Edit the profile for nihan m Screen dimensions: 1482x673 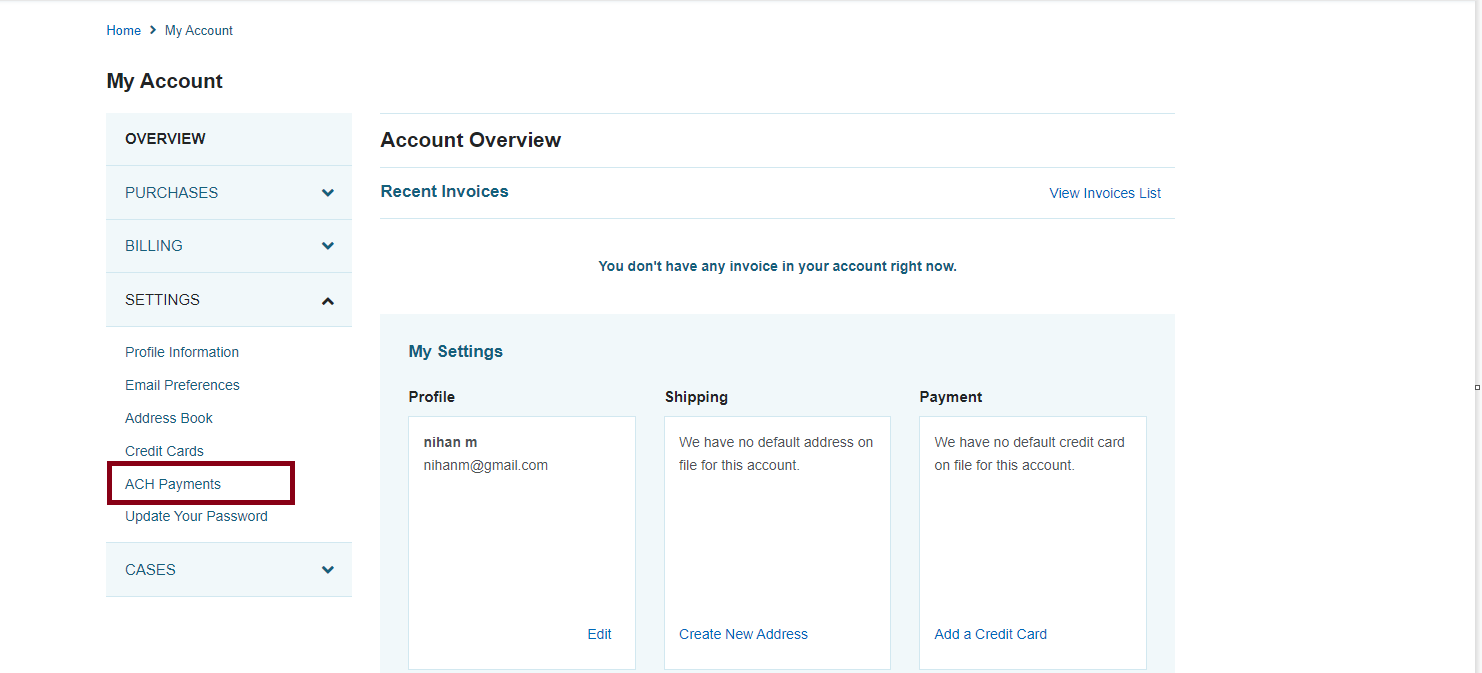coord(599,634)
